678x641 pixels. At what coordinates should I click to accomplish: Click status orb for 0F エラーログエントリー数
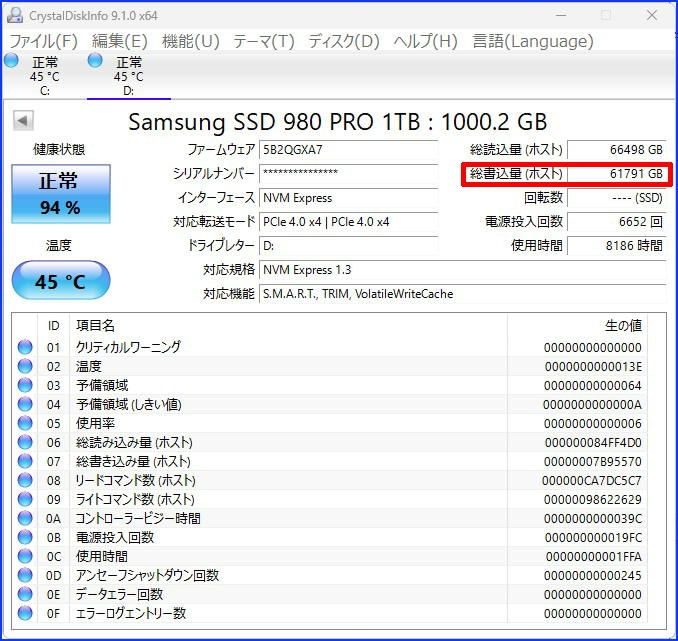pos(25,613)
